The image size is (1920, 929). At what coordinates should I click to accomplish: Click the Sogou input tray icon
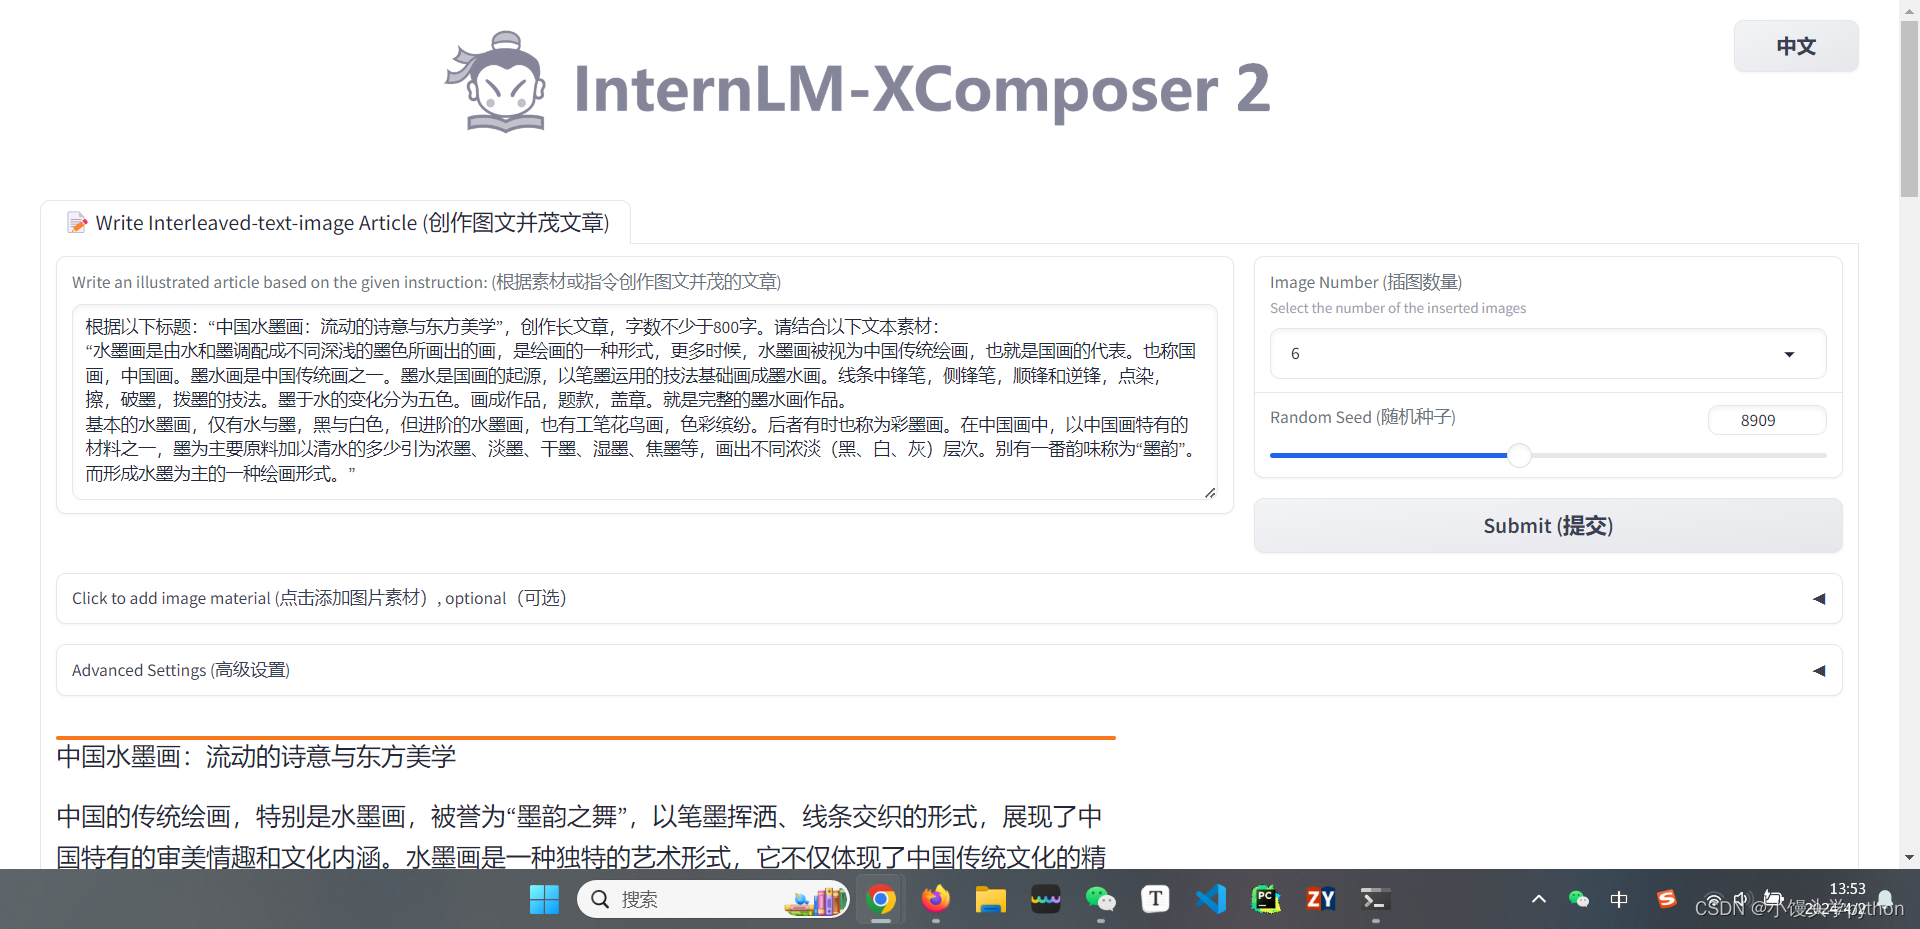[1666, 899]
